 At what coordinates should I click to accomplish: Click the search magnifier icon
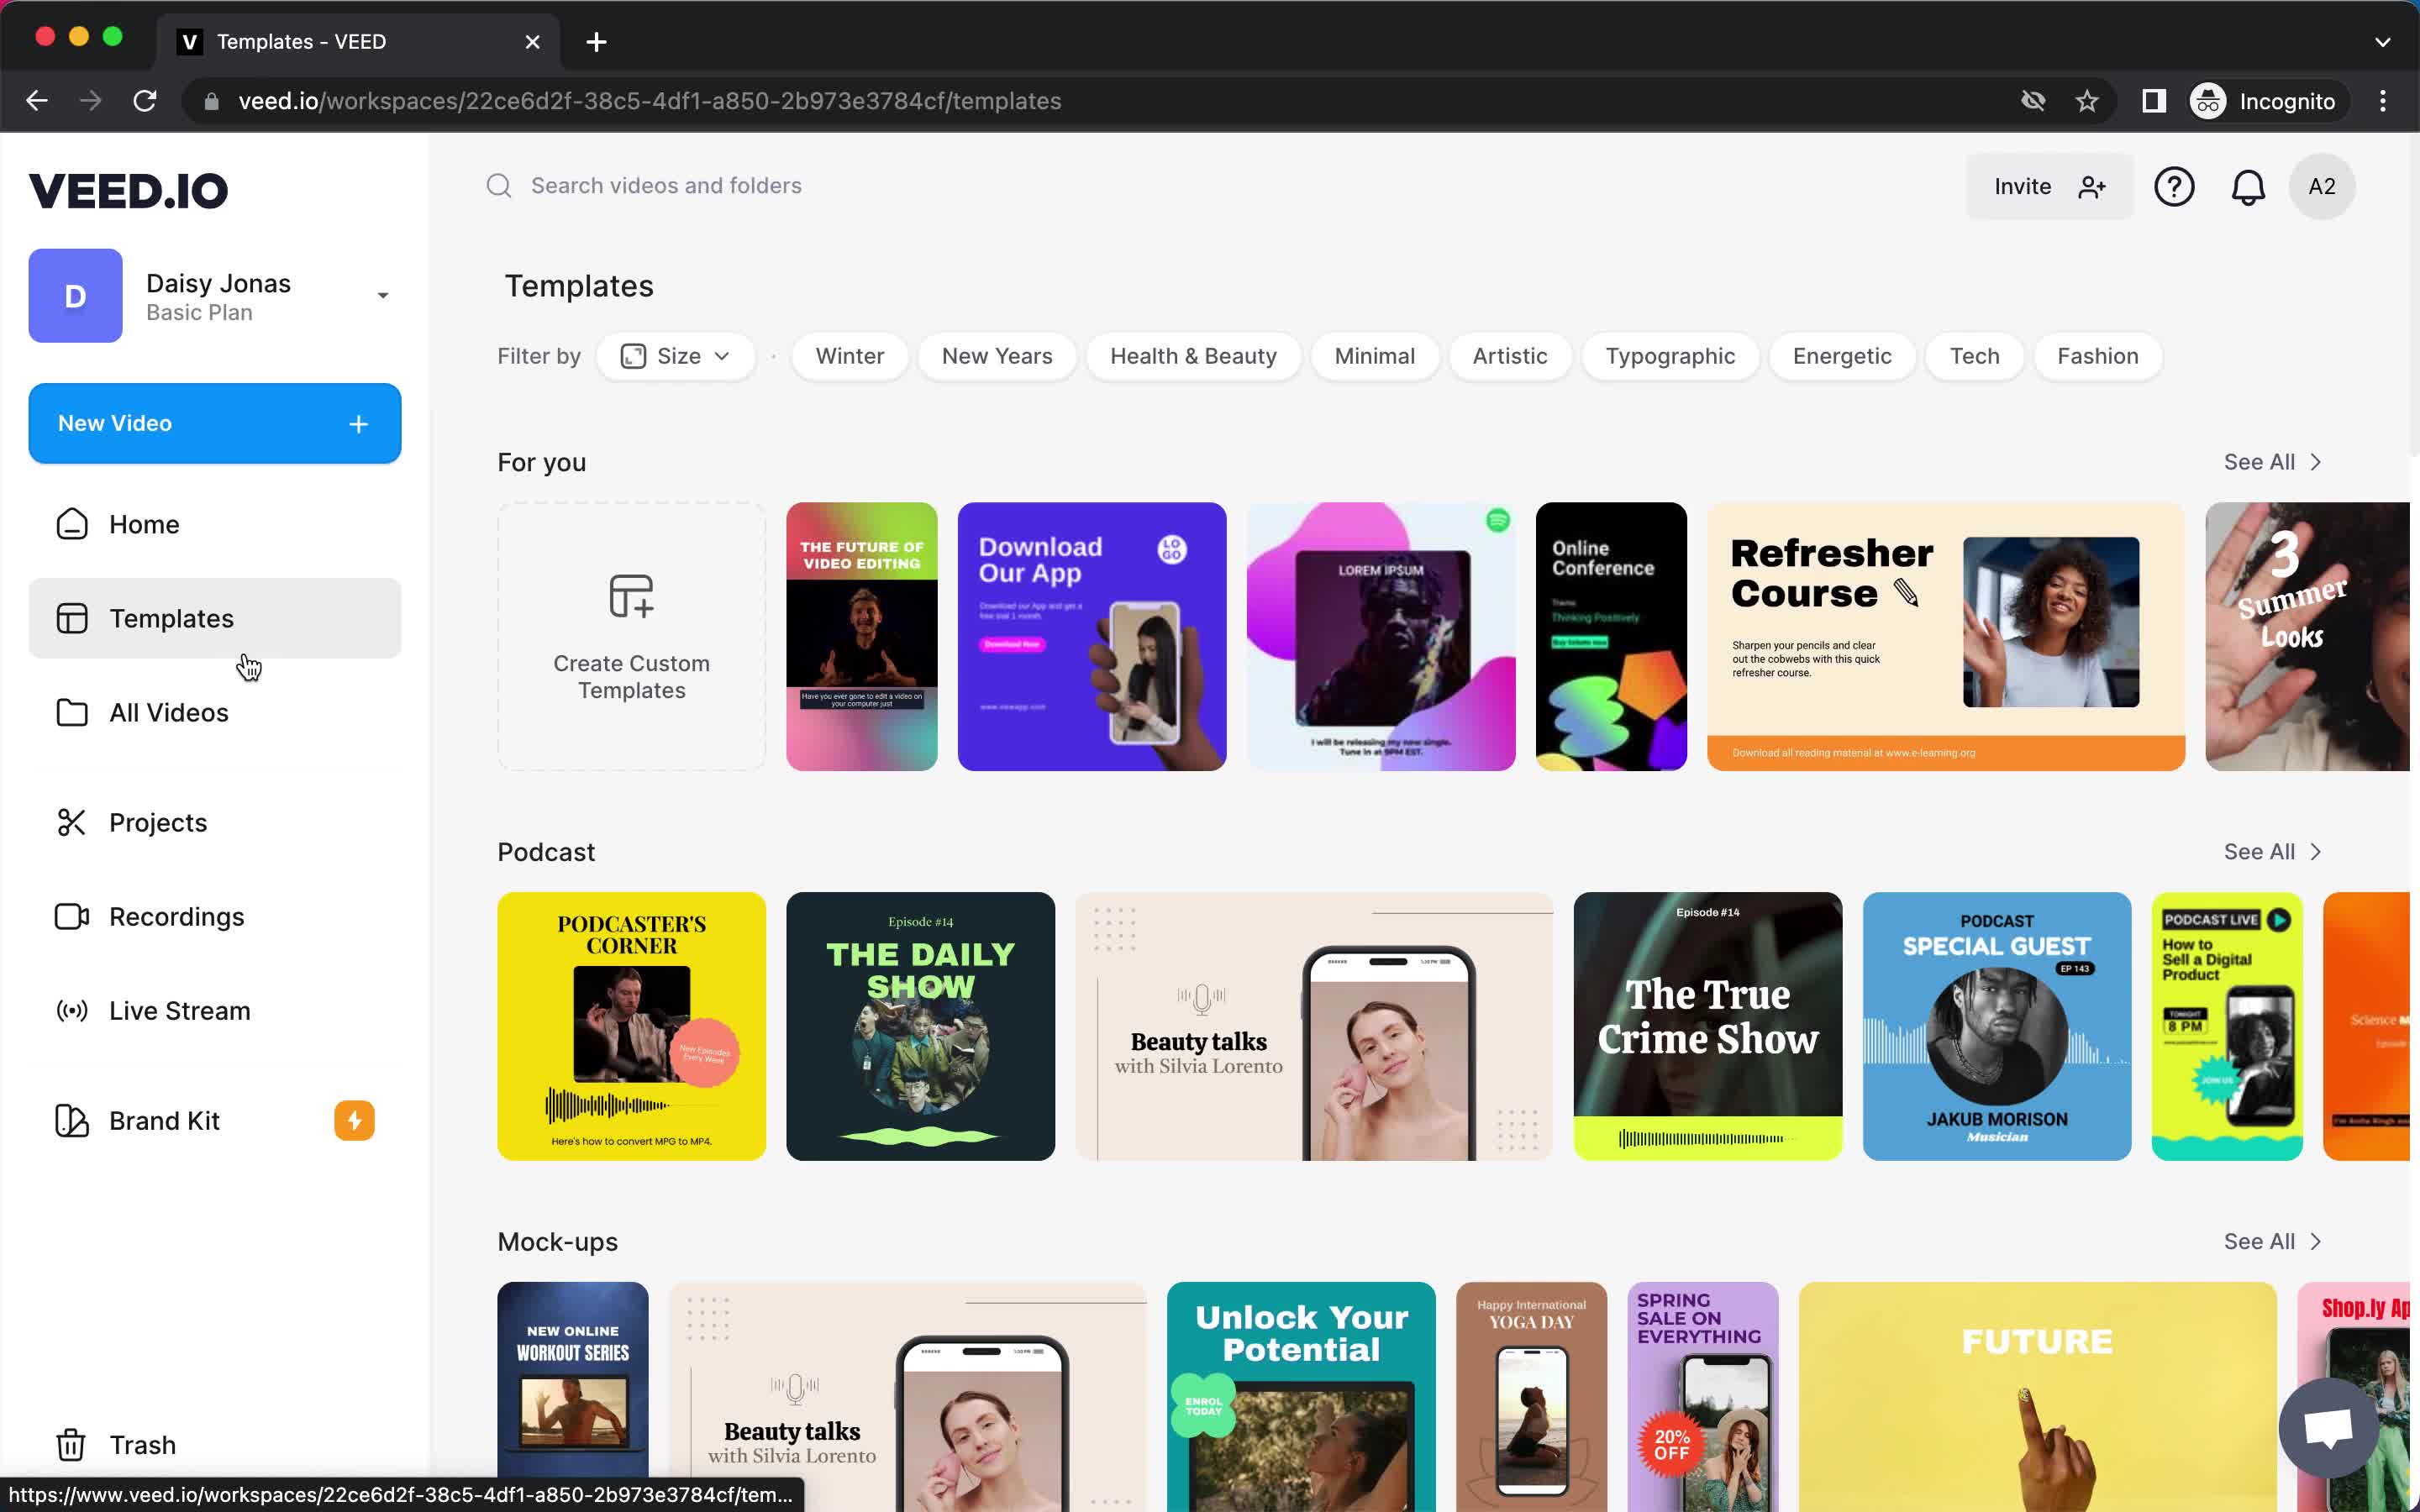tap(499, 186)
